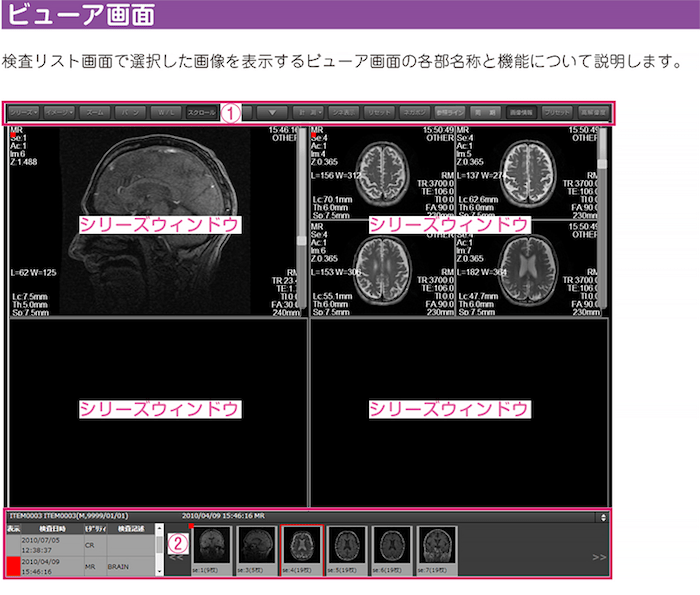Viewport: 700px width, 595px height.
Task: Toggle the 表示 cell for the CR study
Action: click(13, 545)
